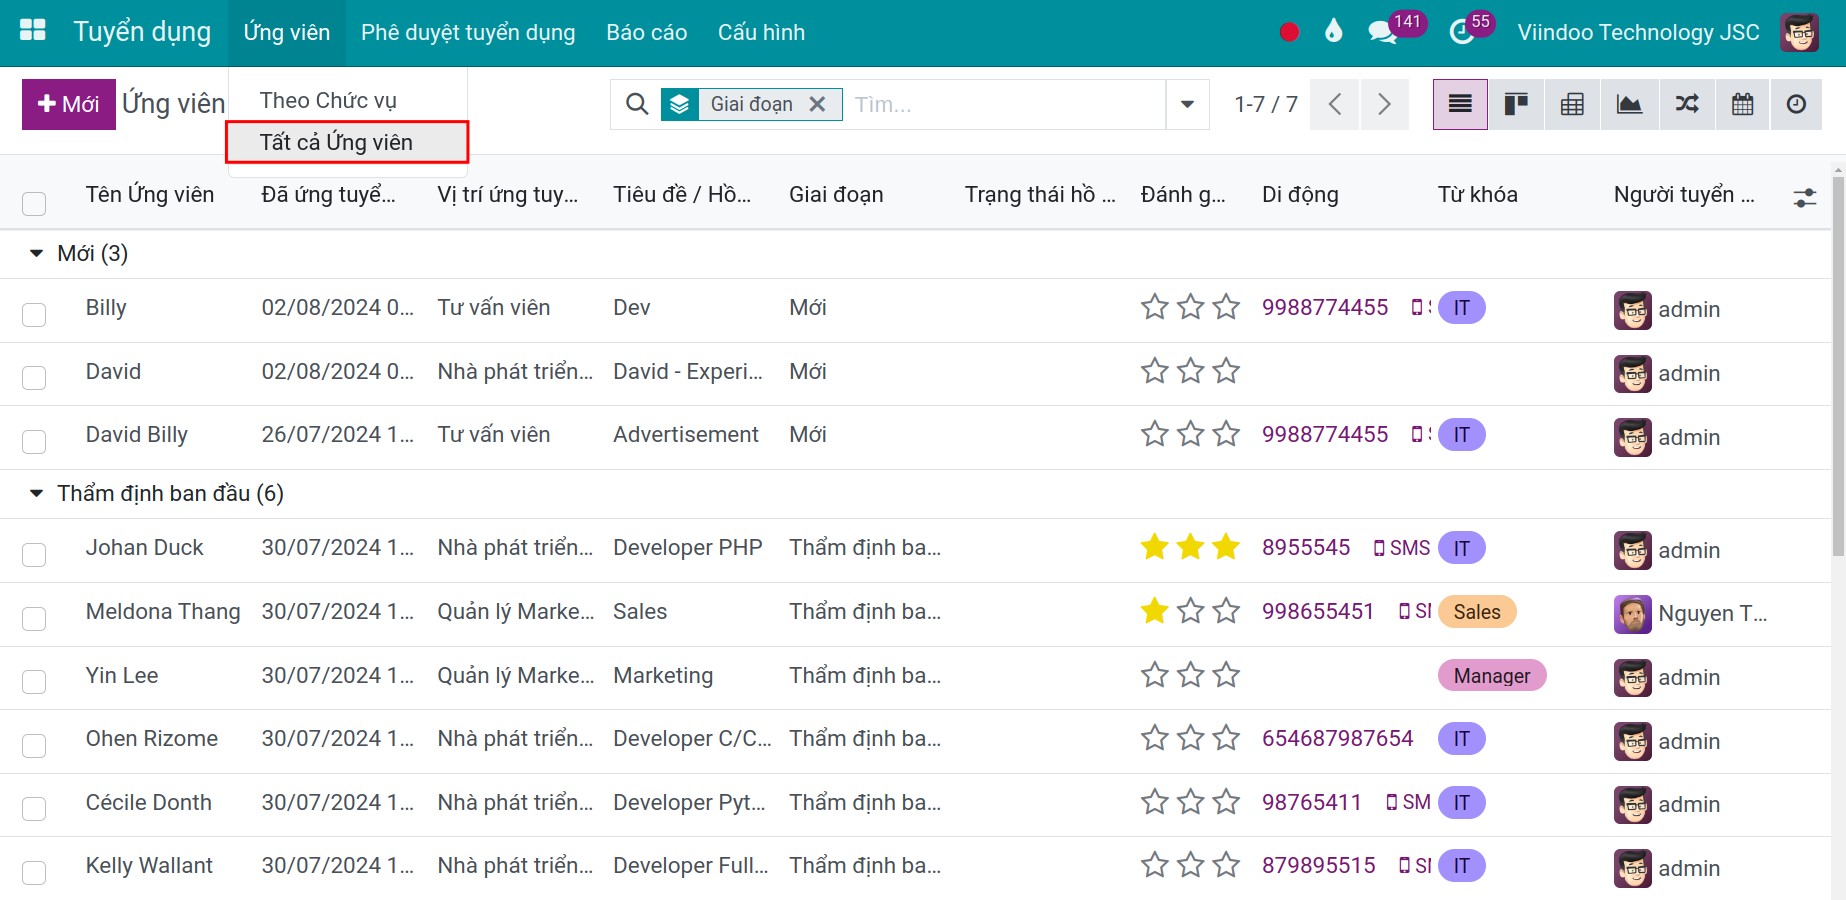Toggle the select-all checkbox in header
1846x900 pixels.
[34, 203]
